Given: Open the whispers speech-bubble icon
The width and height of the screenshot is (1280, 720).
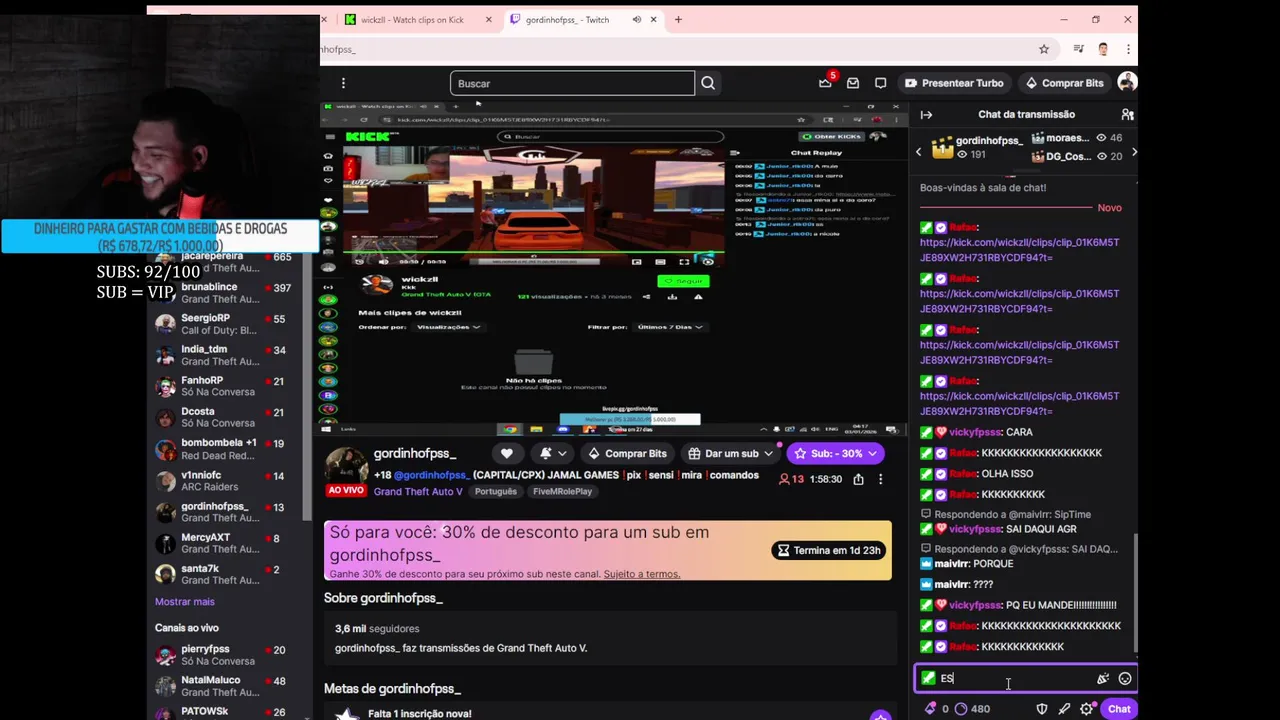Looking at the screenshot, I should coord(881,83).
